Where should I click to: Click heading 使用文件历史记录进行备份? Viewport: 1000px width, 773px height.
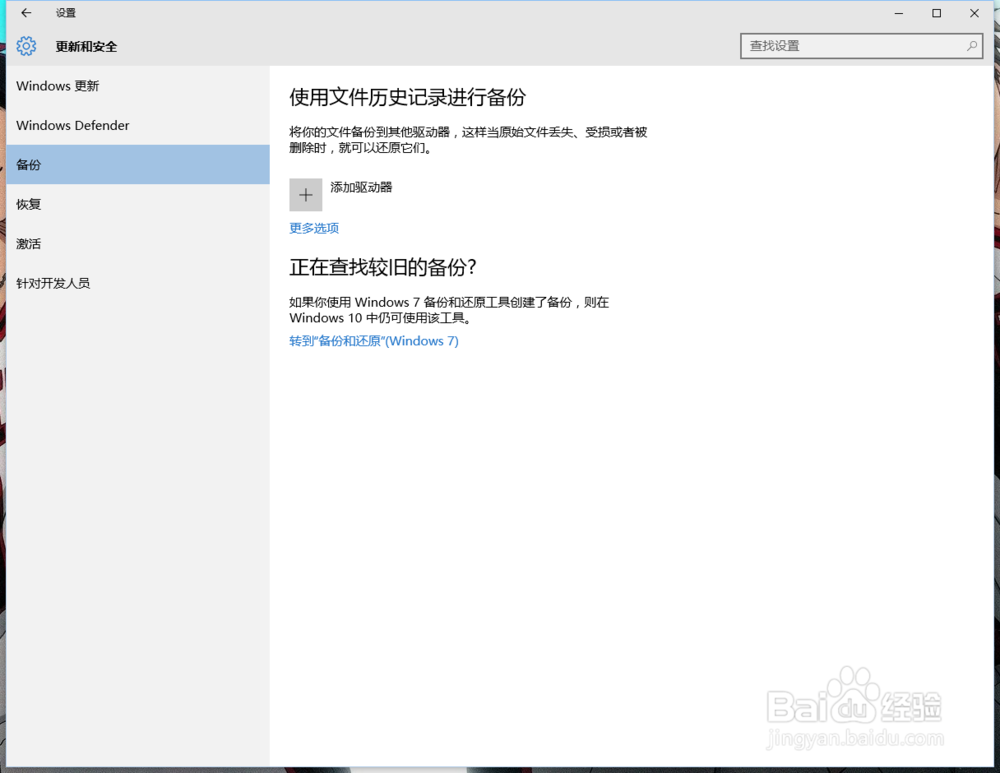point(408,97)
